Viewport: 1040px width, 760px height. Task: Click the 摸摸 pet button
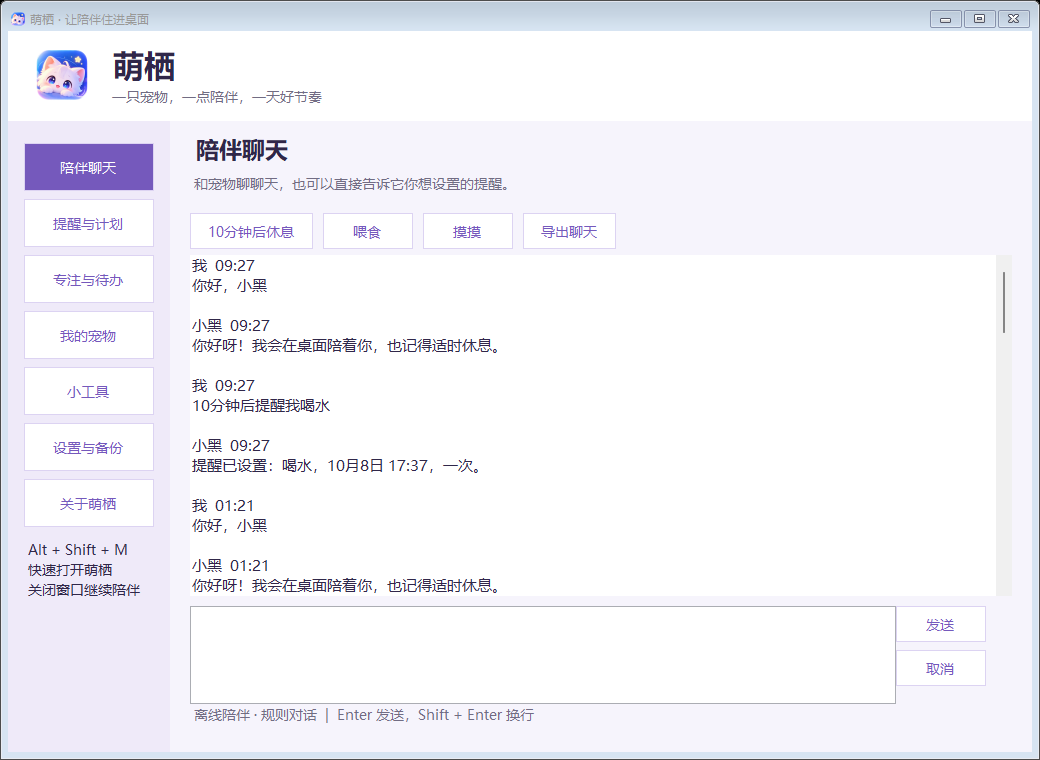[468, 231]
